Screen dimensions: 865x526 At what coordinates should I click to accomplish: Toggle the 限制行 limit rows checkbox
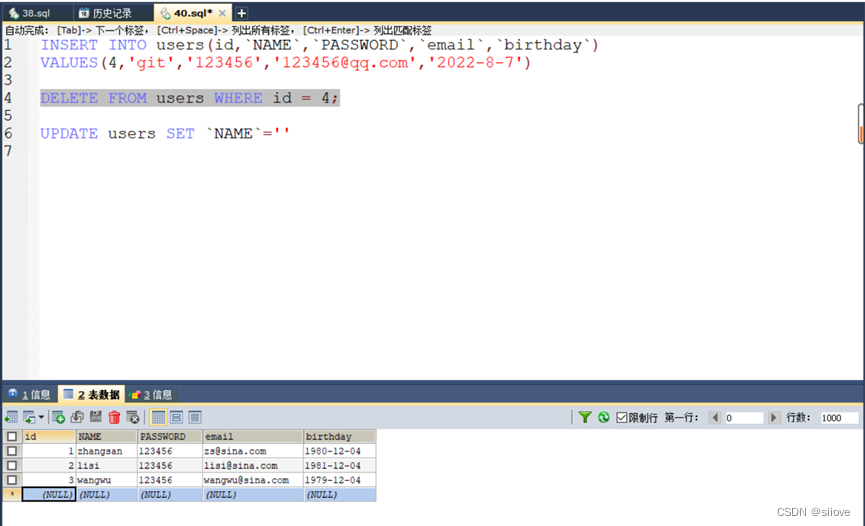[622, 417]
